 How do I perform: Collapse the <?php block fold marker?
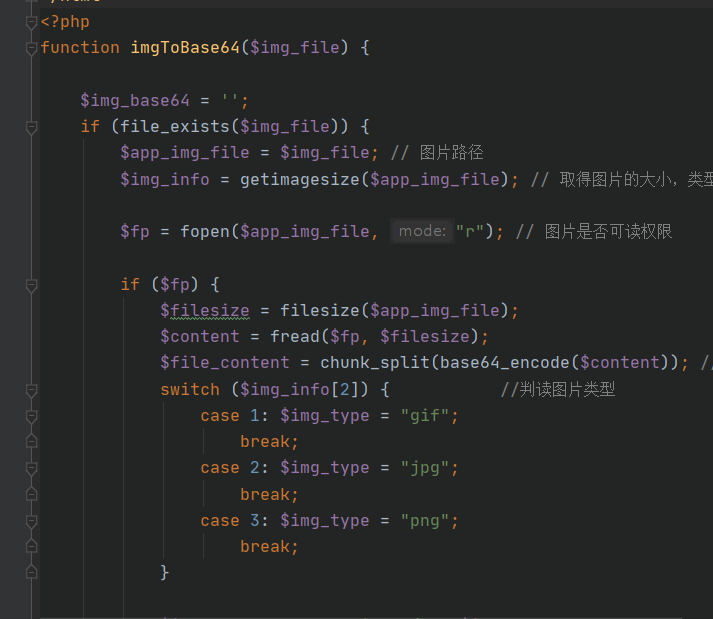click(31, 22)
